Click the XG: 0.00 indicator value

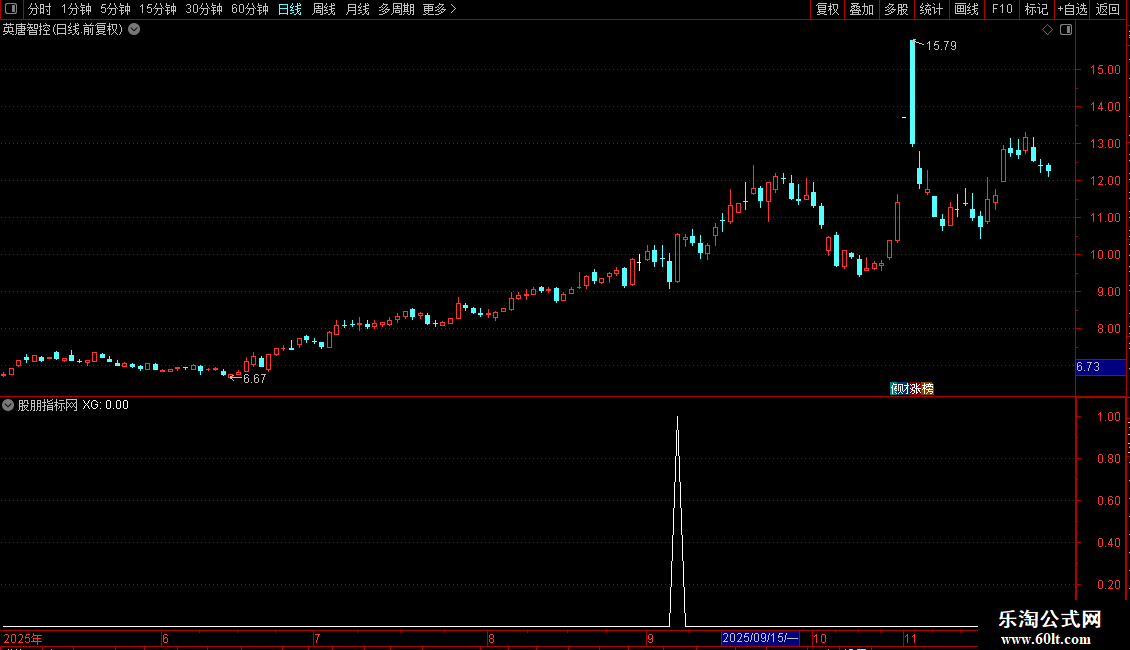point(105,405)
